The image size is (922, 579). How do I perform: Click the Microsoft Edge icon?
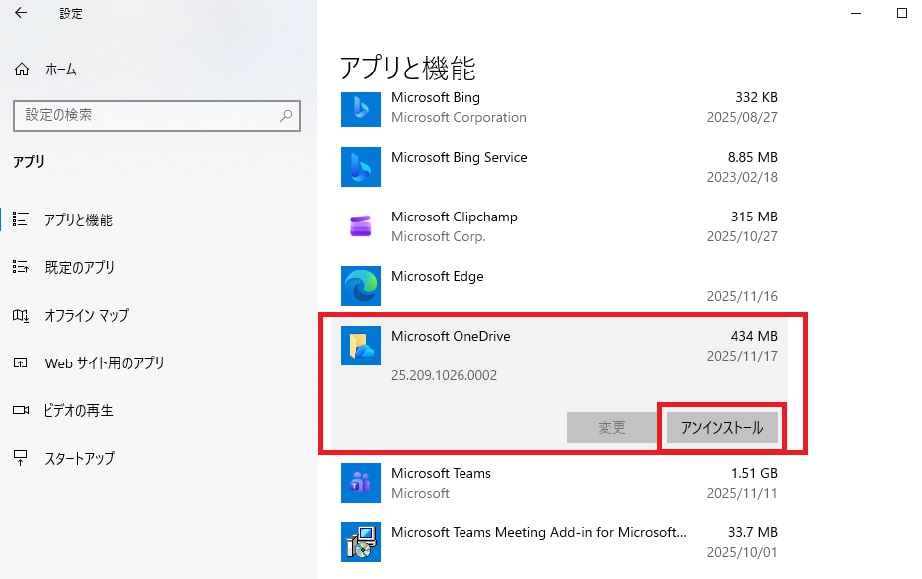(x=360, y=286)
